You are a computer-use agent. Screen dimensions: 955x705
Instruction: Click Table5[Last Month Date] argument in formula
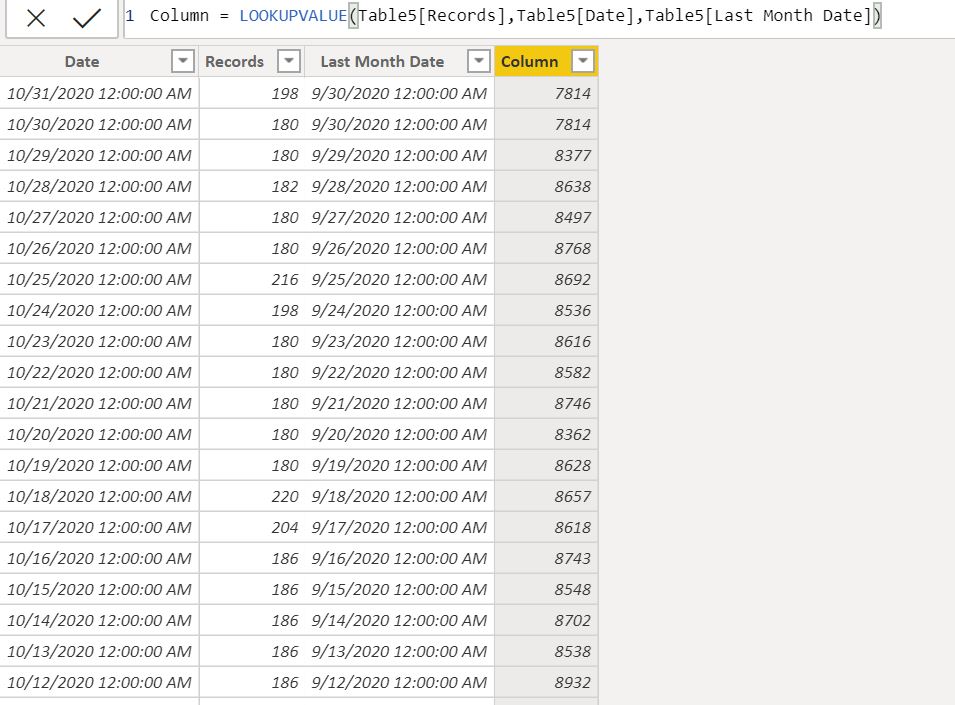pyautogui.click(x=758, y=15)
